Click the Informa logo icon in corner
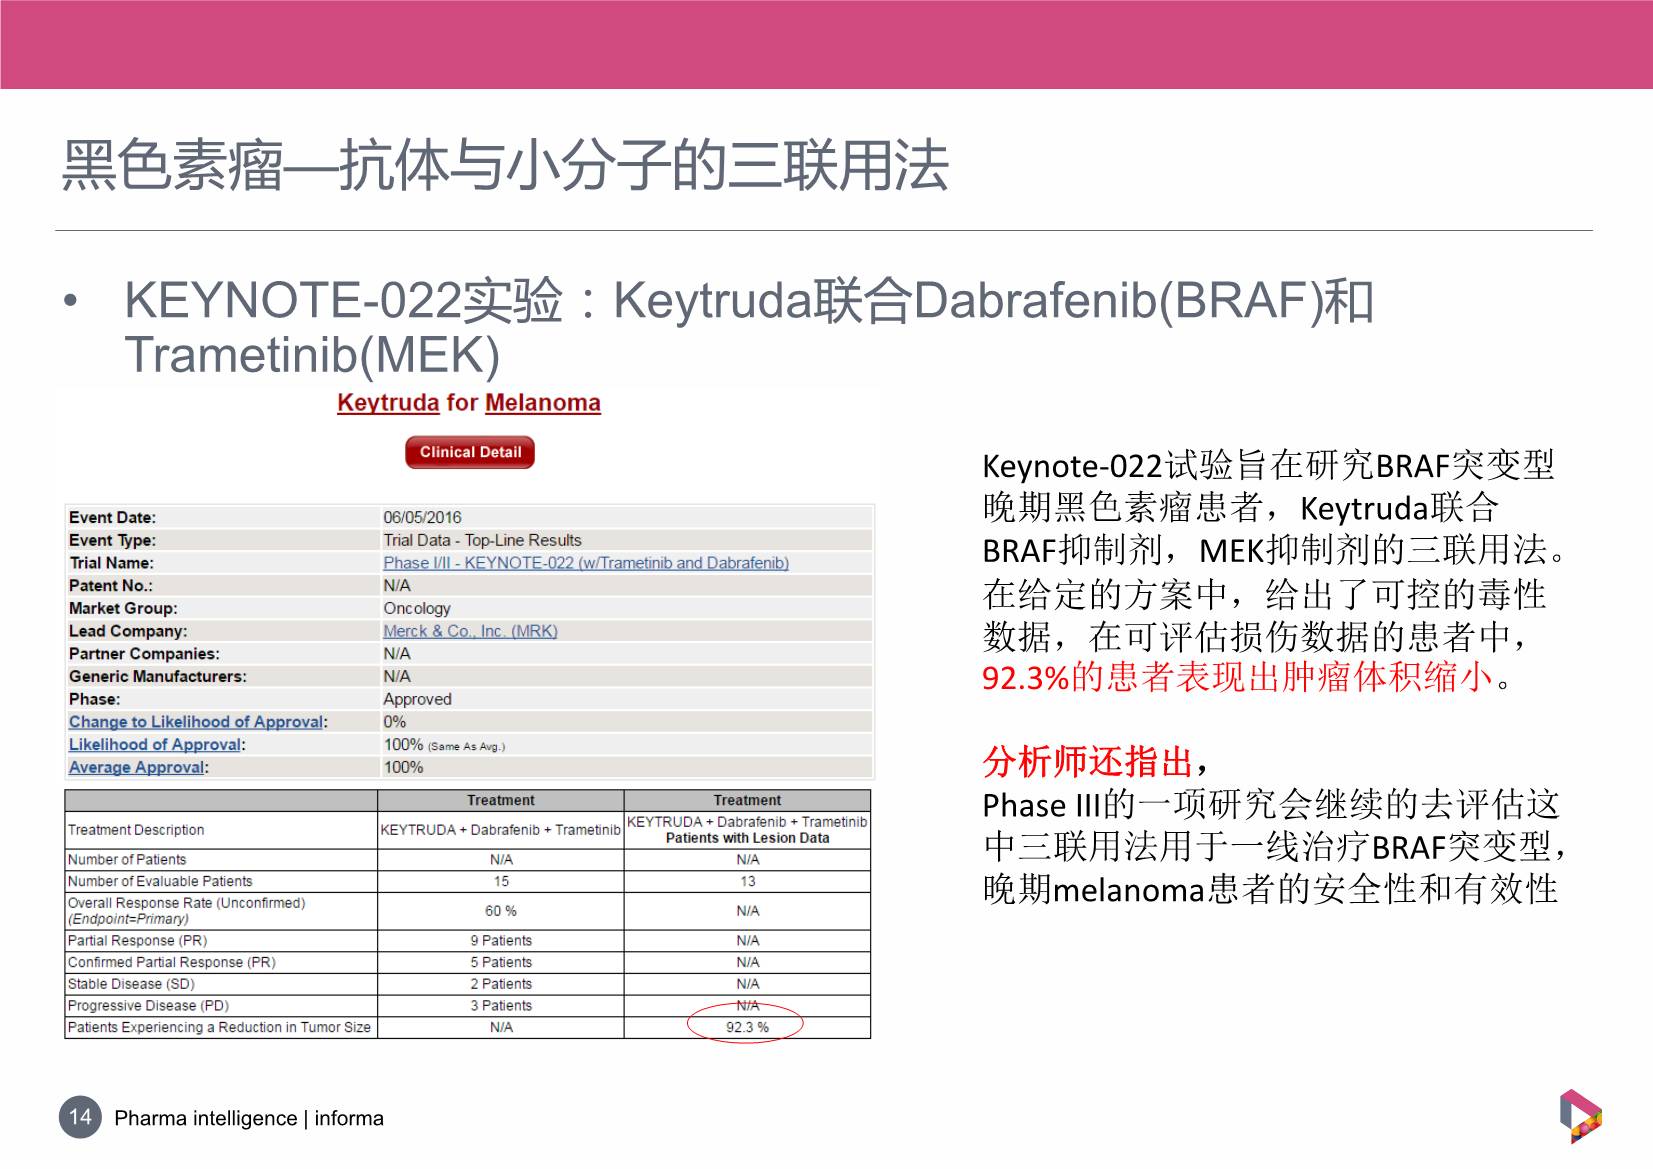 tap(1580, 1116)
